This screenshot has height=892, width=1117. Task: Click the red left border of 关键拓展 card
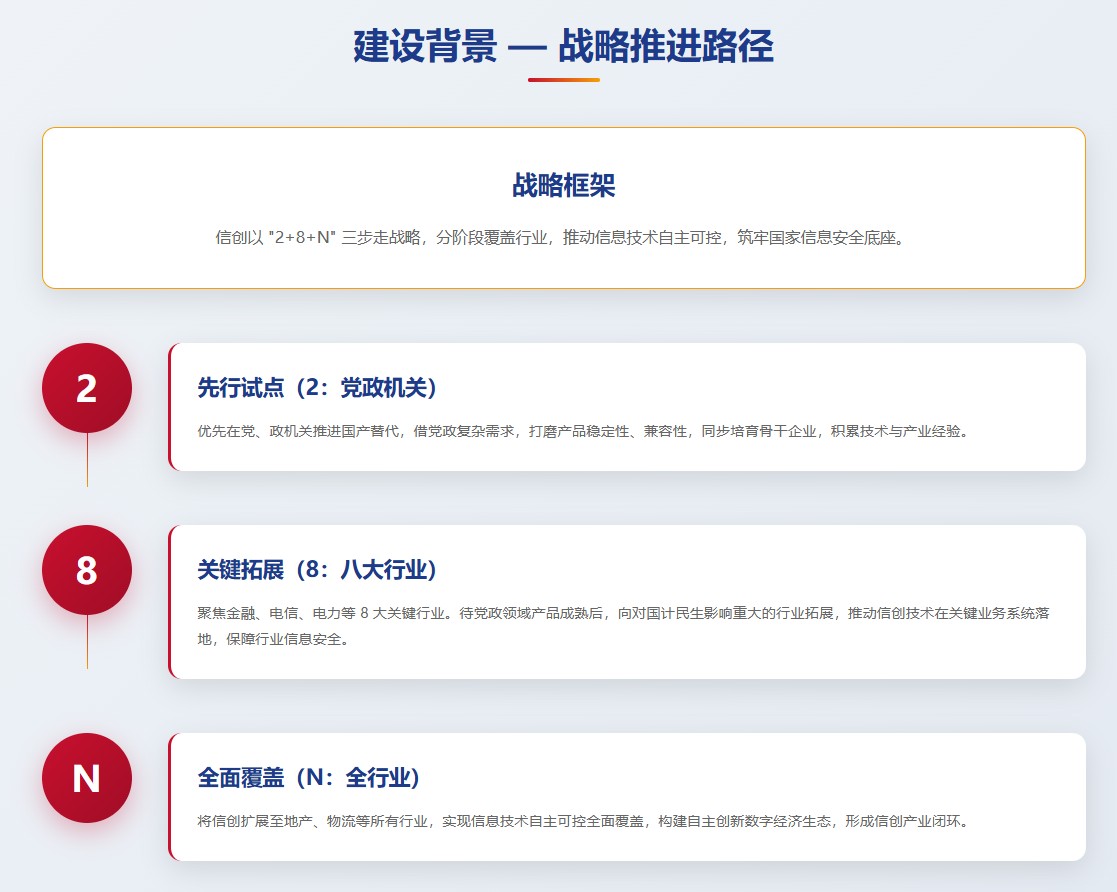[x=170, y=602]
